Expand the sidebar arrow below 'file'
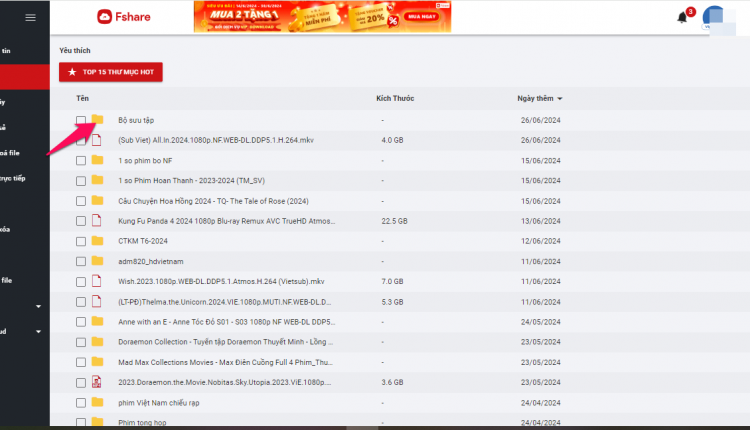This screenshot has height=430, width=750. point(38,306)
